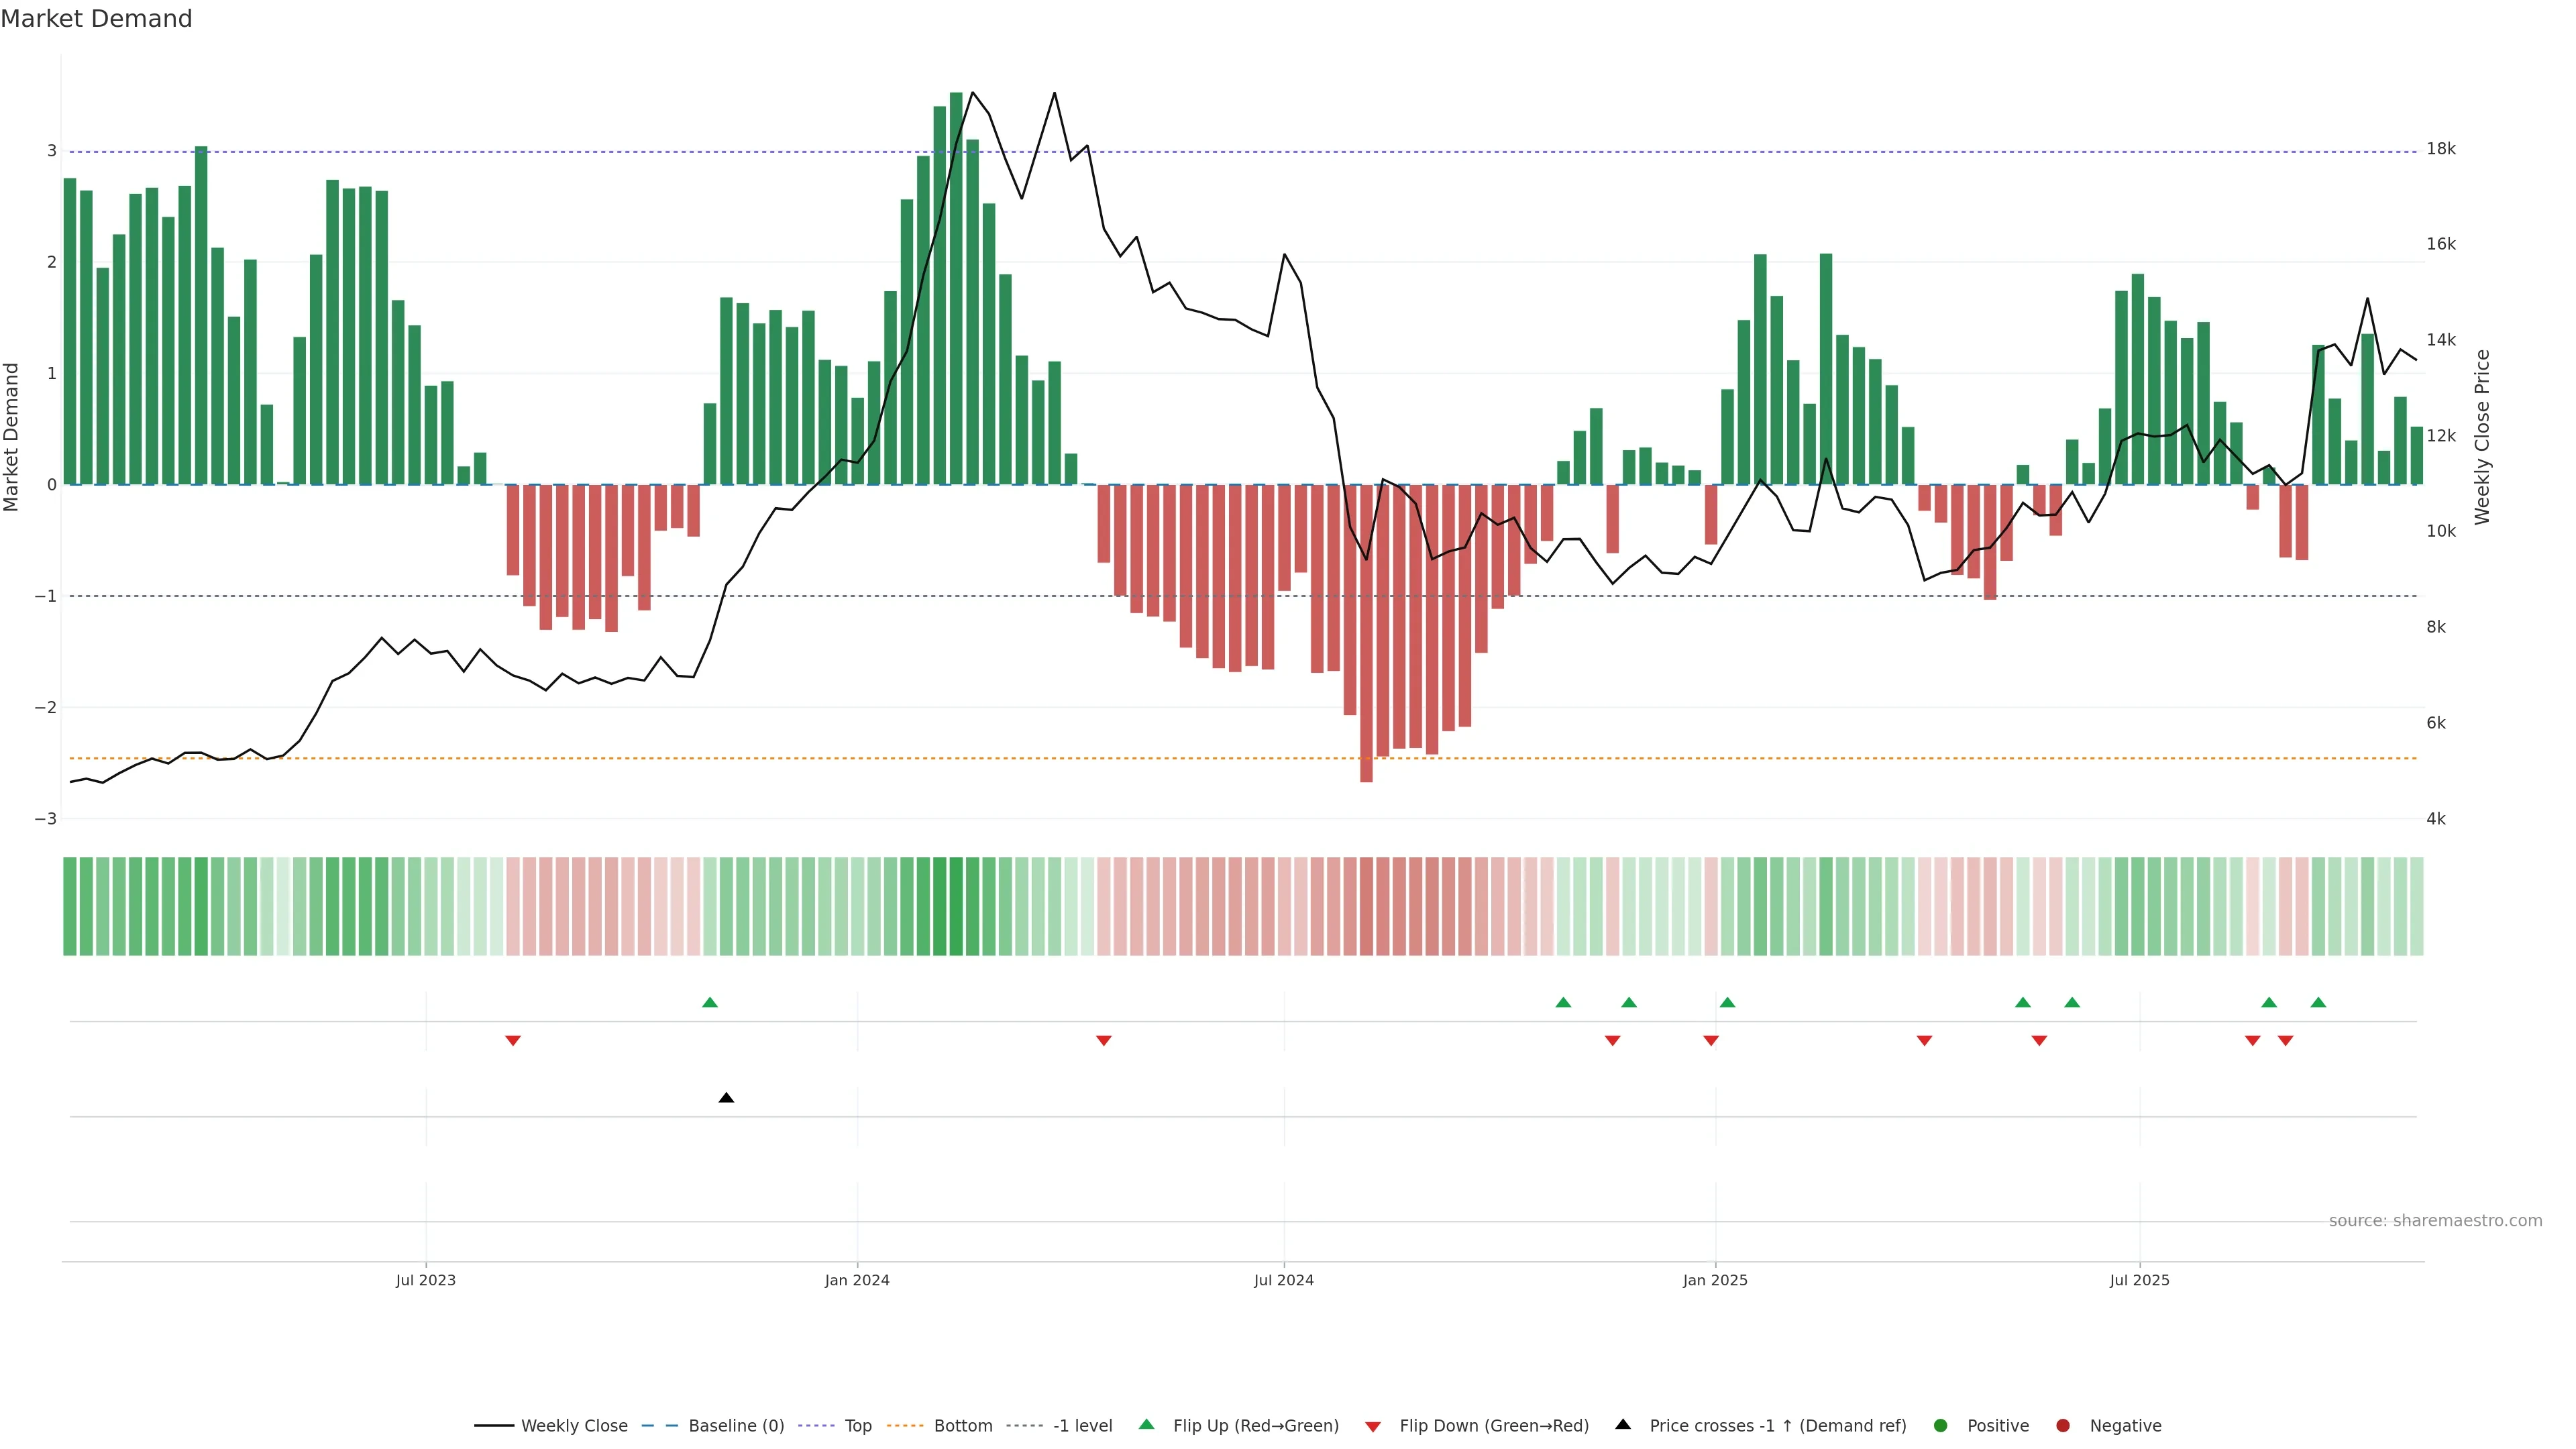Click the black price-cross marker on chart

point(727,1098)
